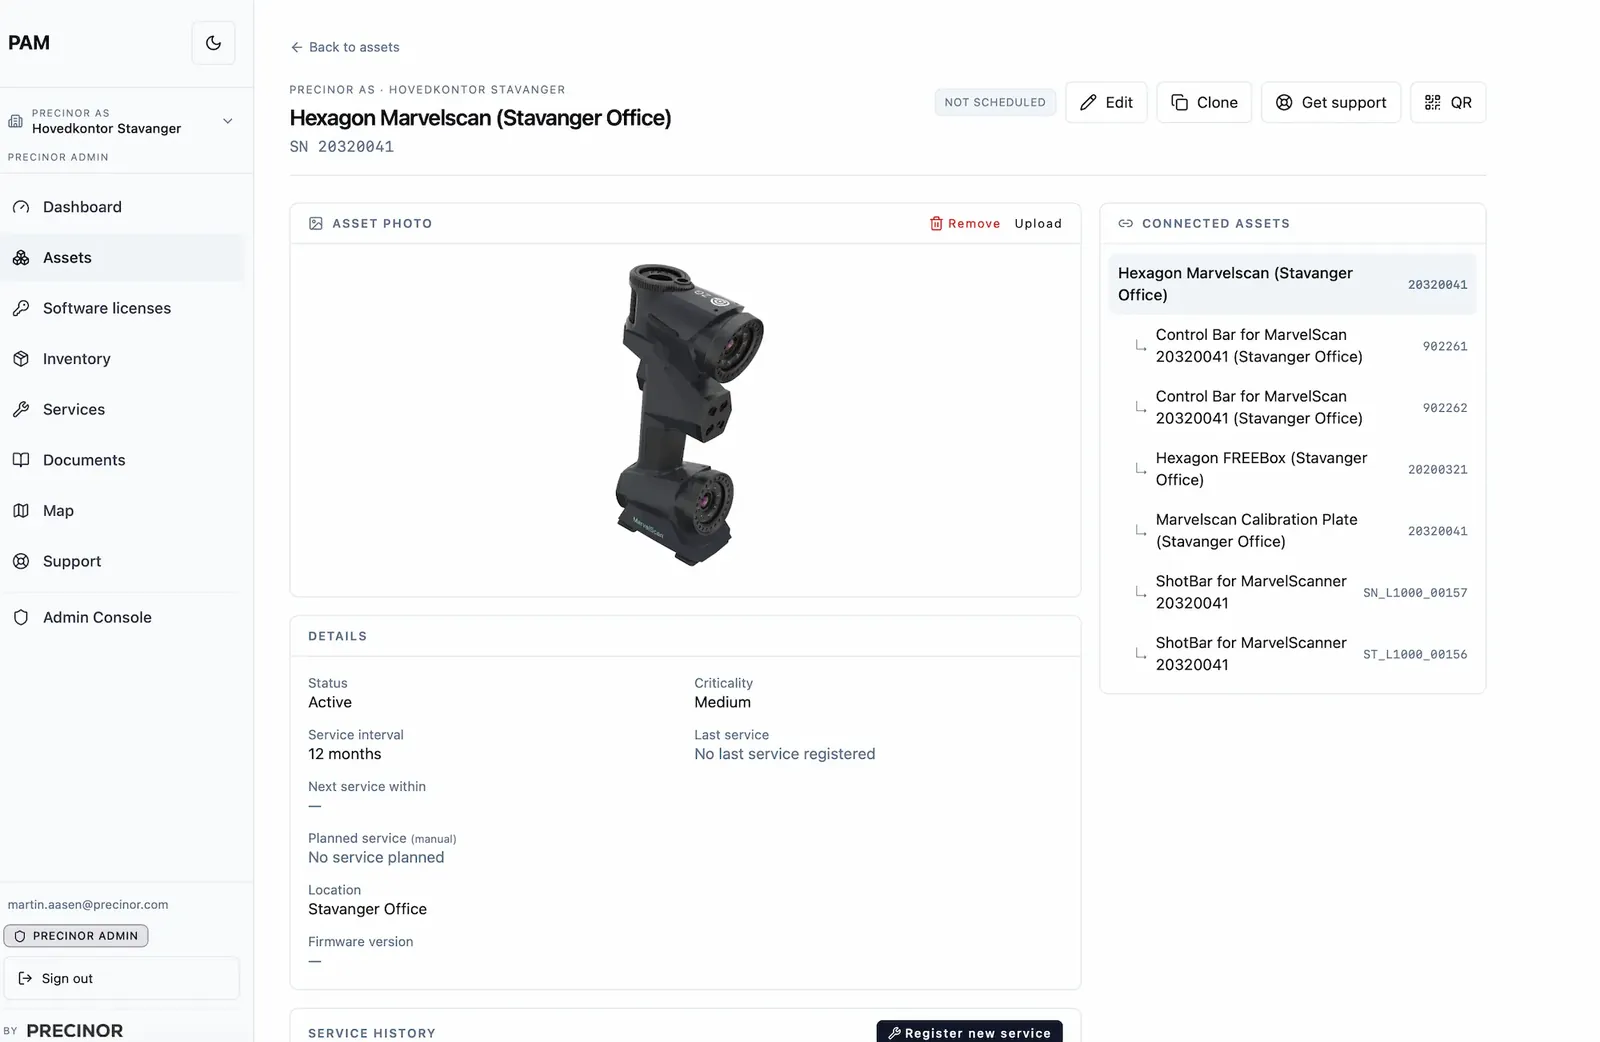This screenshot has width=1600, height=1042.
Task: Click the Sign out arrow icon
Action: coord(26,978)
